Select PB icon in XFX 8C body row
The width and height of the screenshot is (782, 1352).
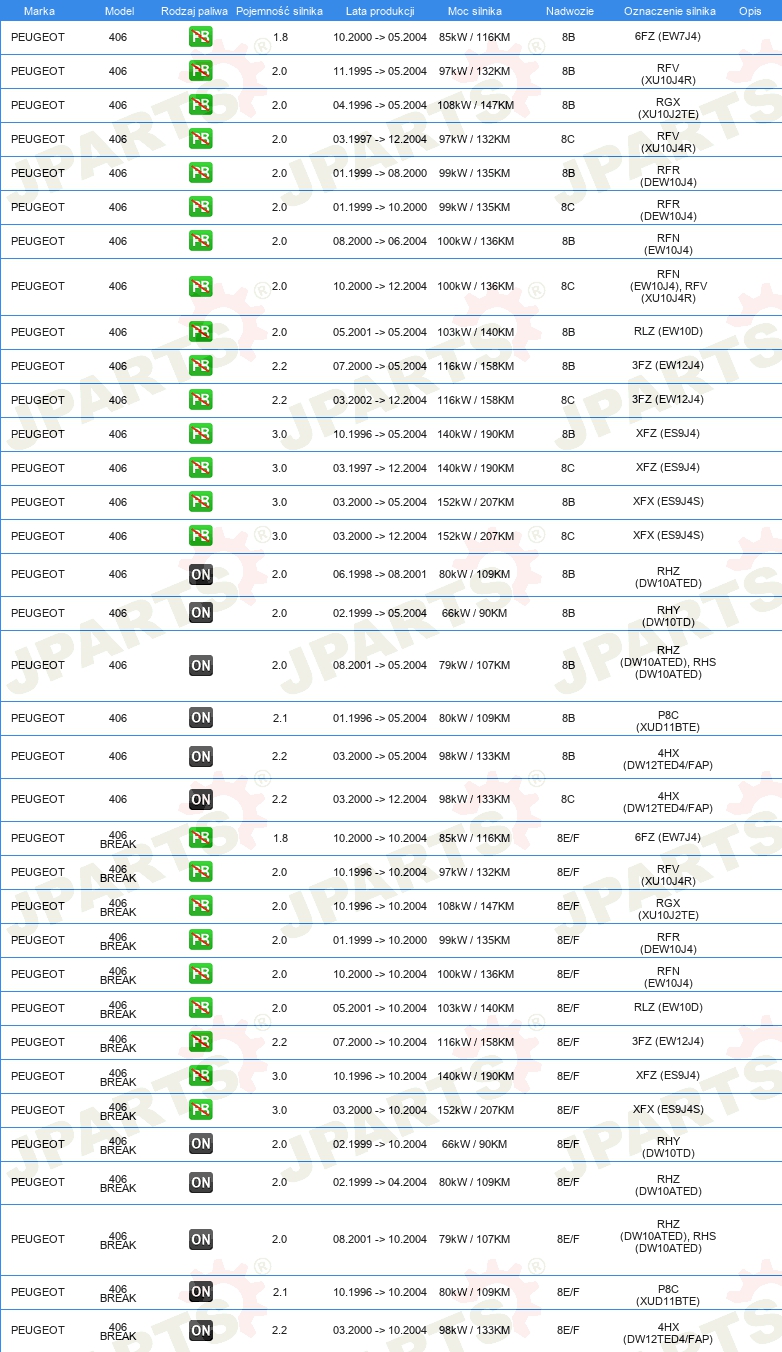click(x=201, y=536)
